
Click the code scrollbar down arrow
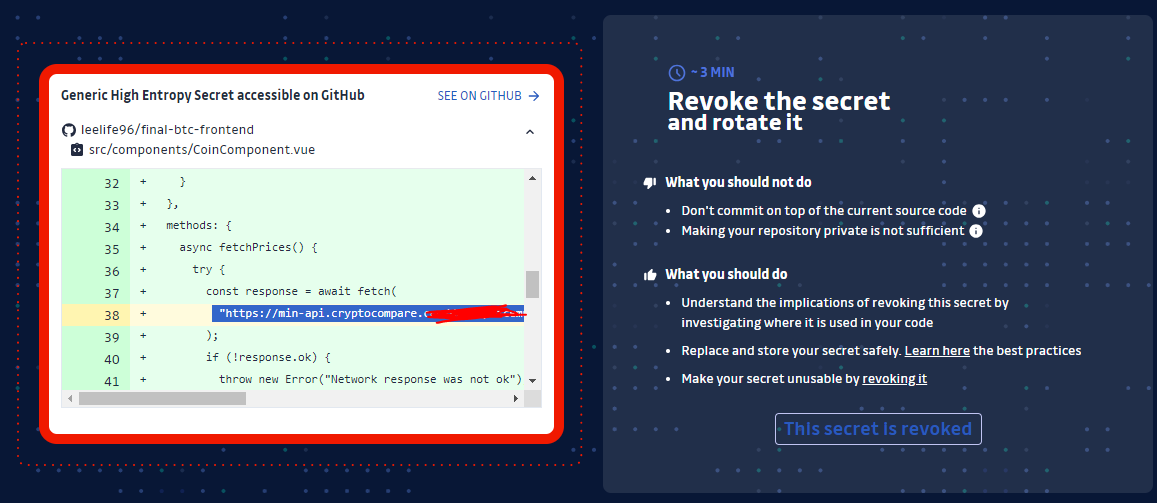pyautogui.click(x=532, y=381)
